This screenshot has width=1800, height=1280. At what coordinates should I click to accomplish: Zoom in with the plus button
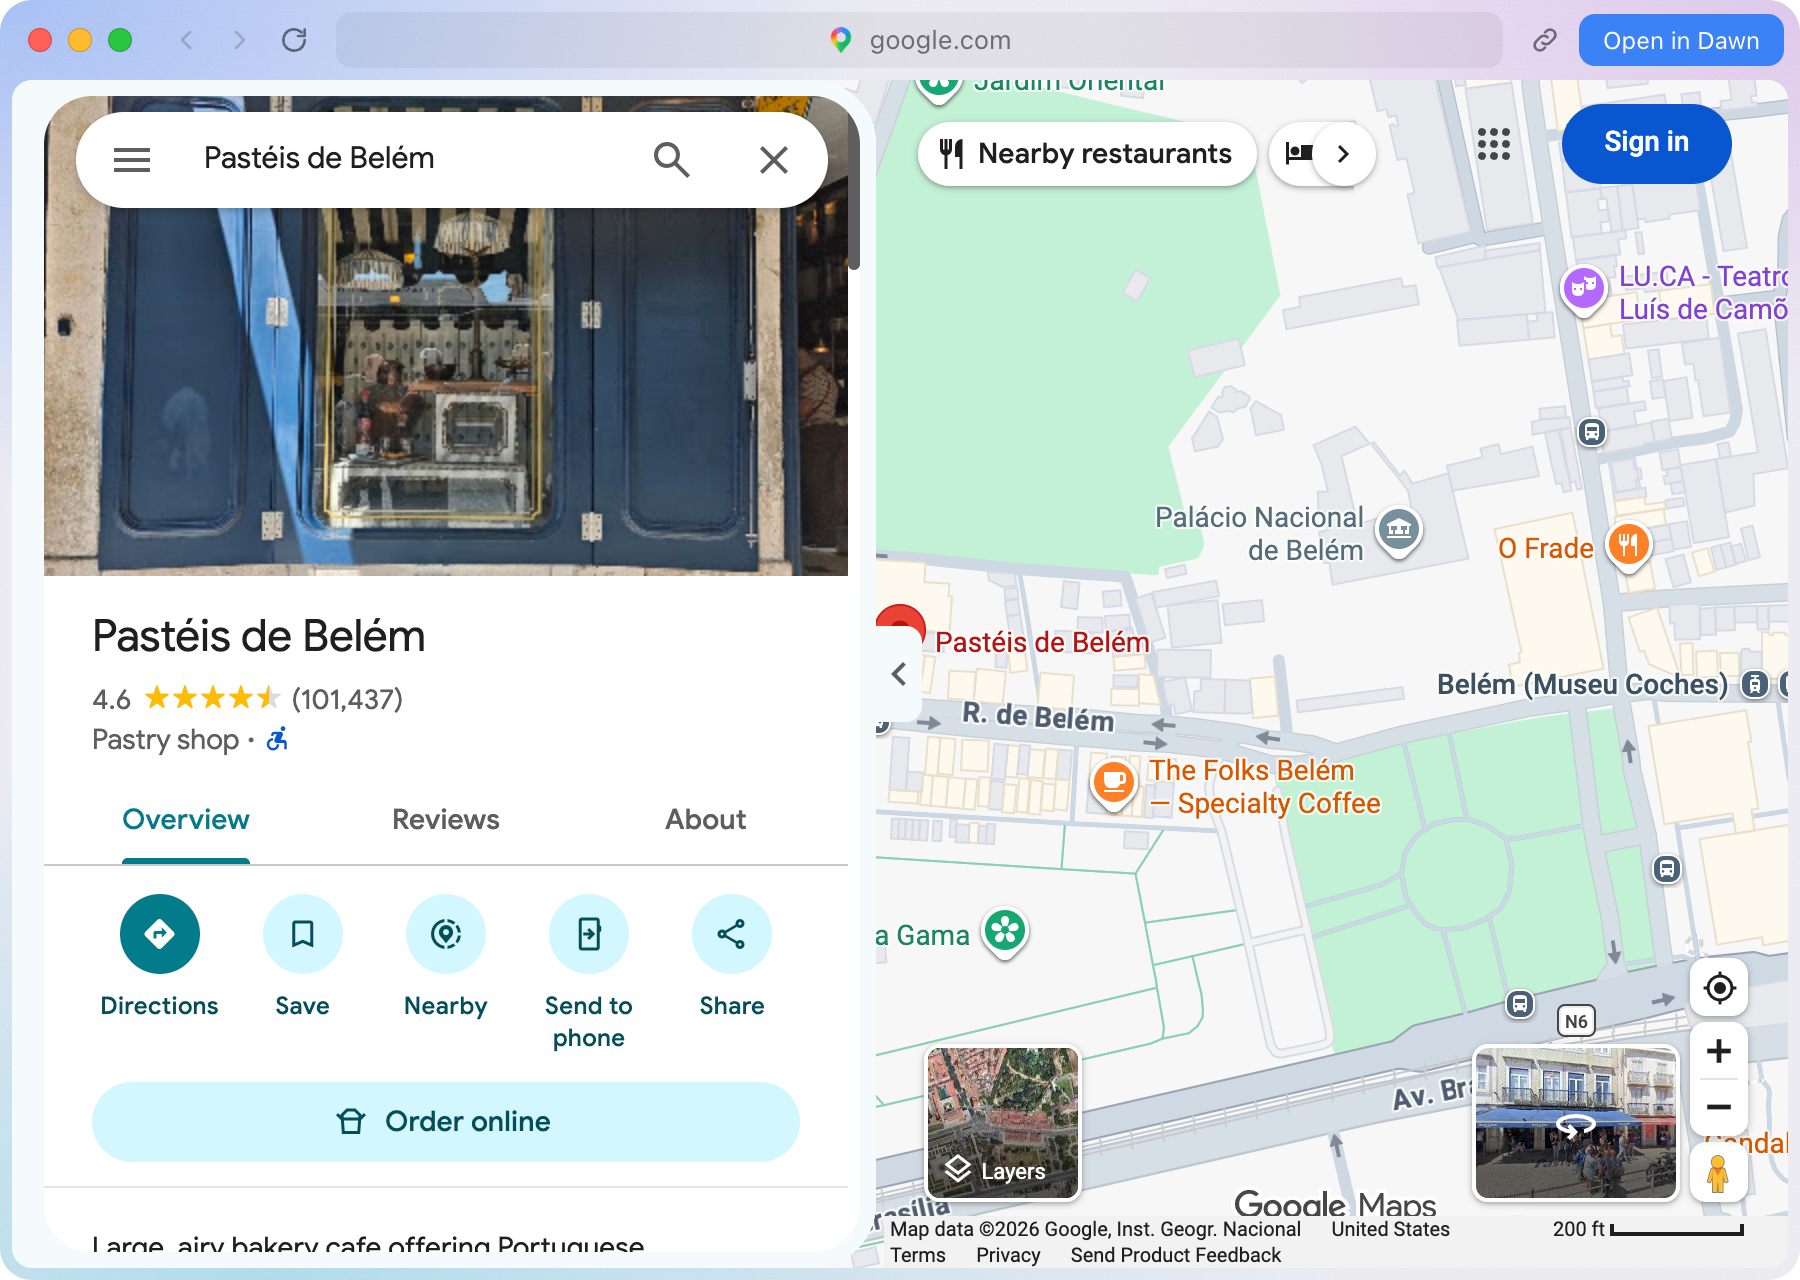[x=1719, y=1051]
